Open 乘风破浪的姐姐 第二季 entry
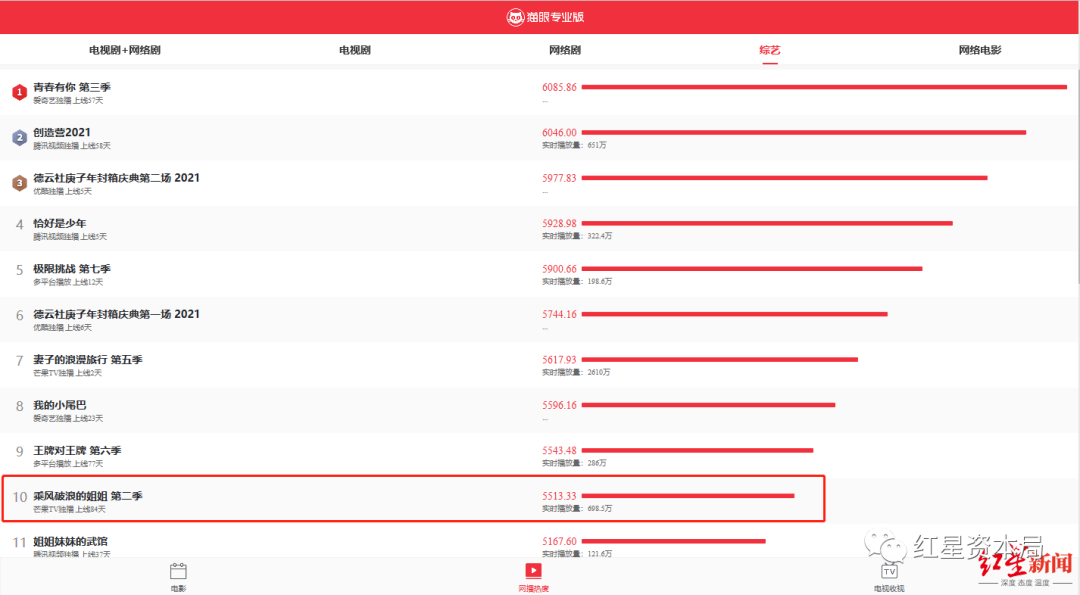1080x595 pixels. click(x=88, y=496)
